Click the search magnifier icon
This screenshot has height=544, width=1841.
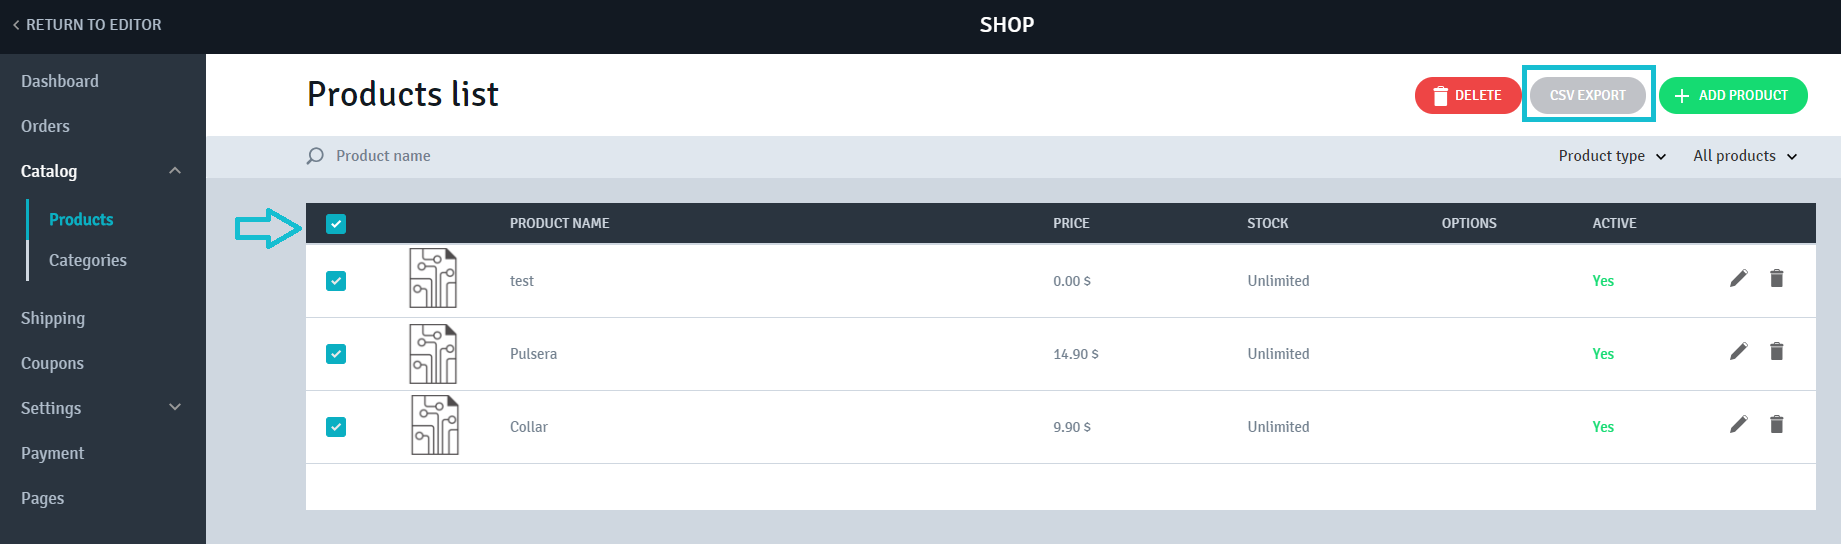coord(315,156)
